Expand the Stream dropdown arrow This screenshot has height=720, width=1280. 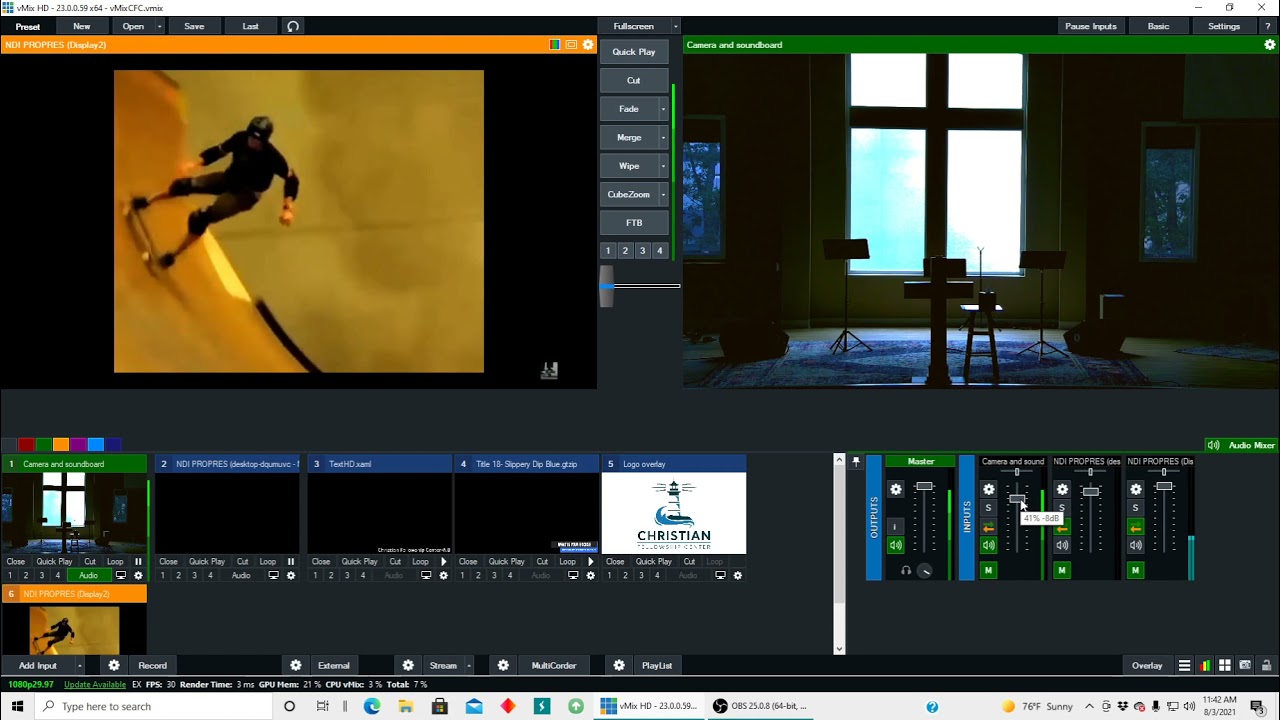(468, 665)
